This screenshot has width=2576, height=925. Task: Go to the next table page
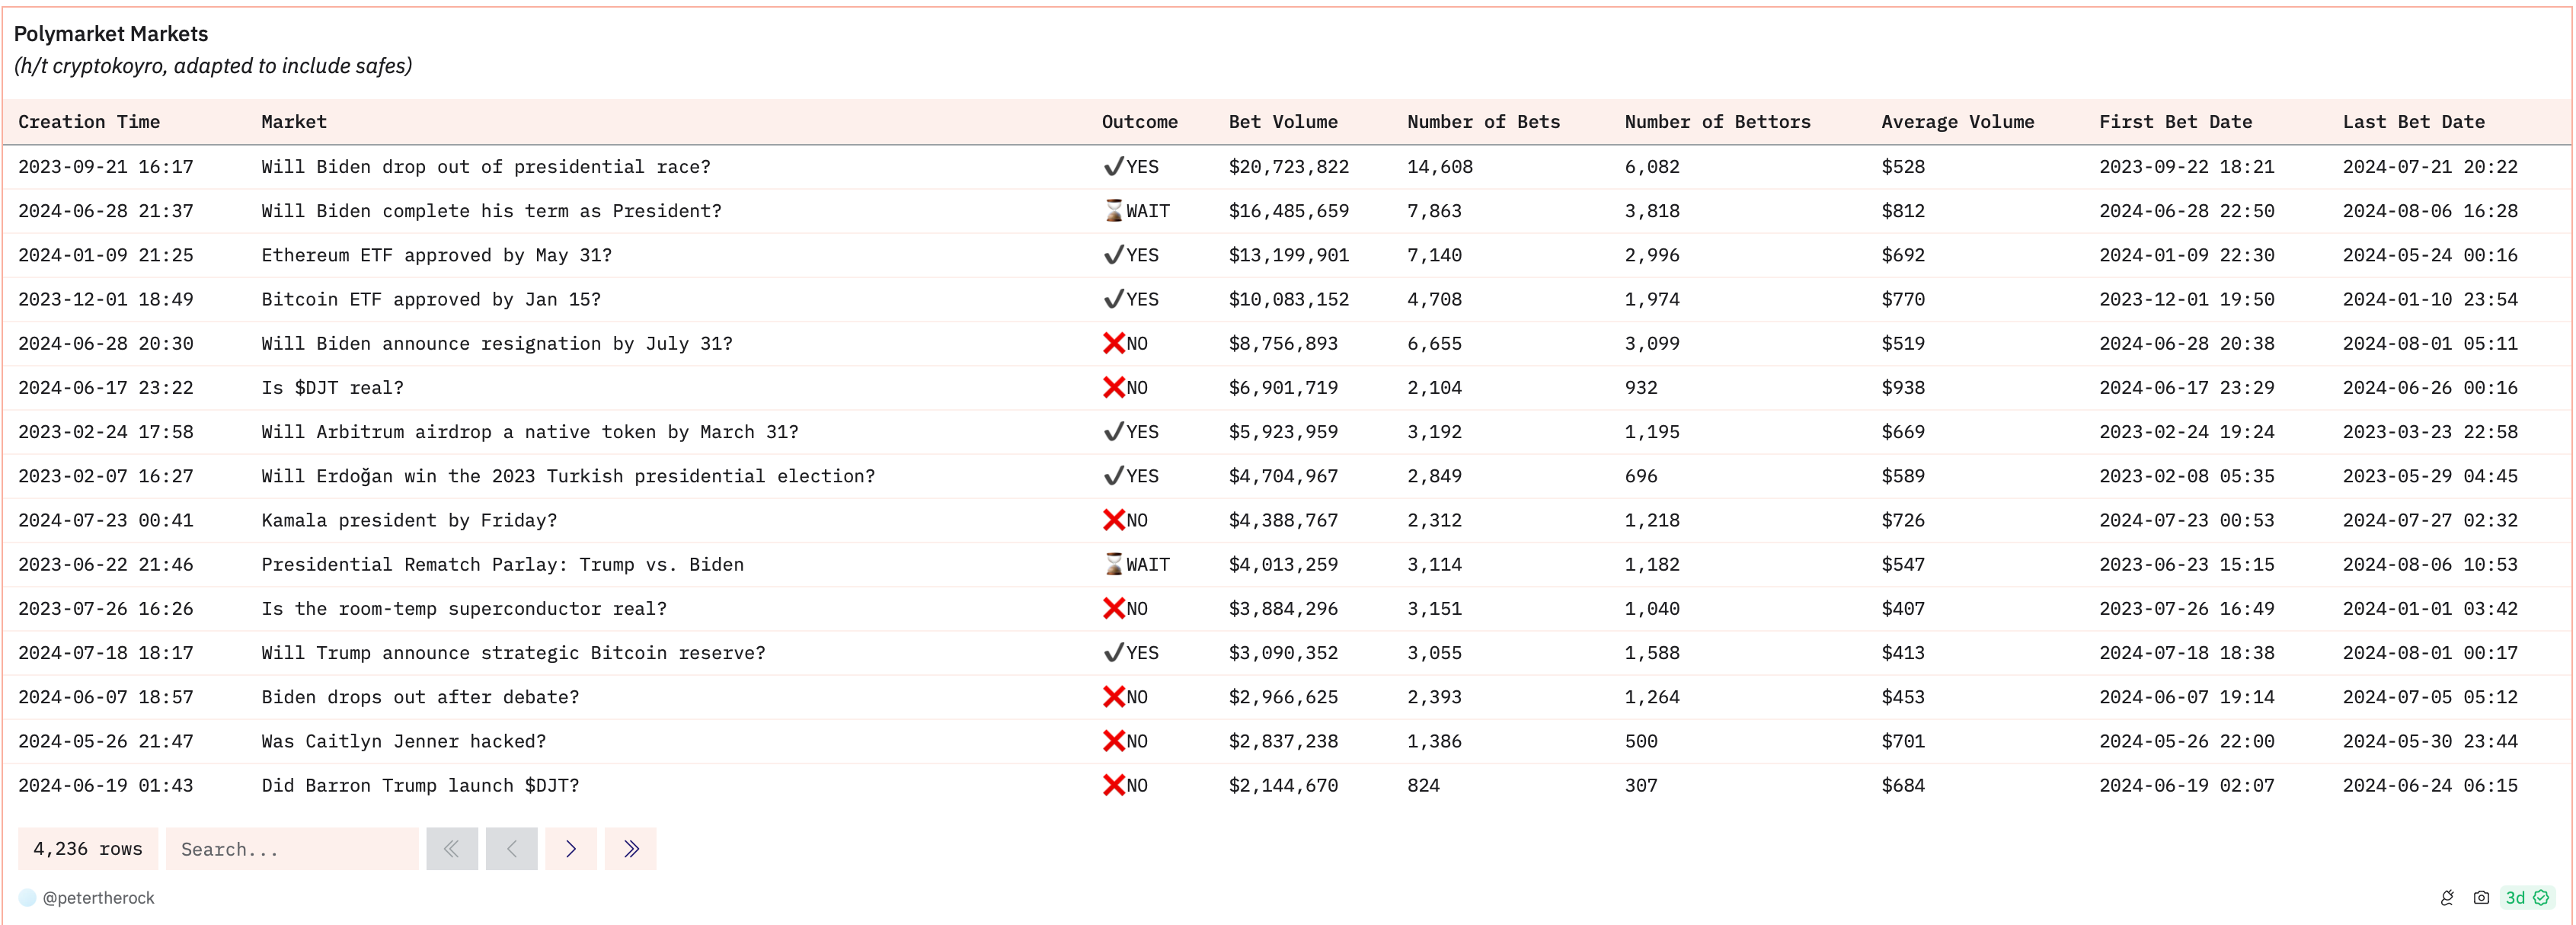click(571, 849)
